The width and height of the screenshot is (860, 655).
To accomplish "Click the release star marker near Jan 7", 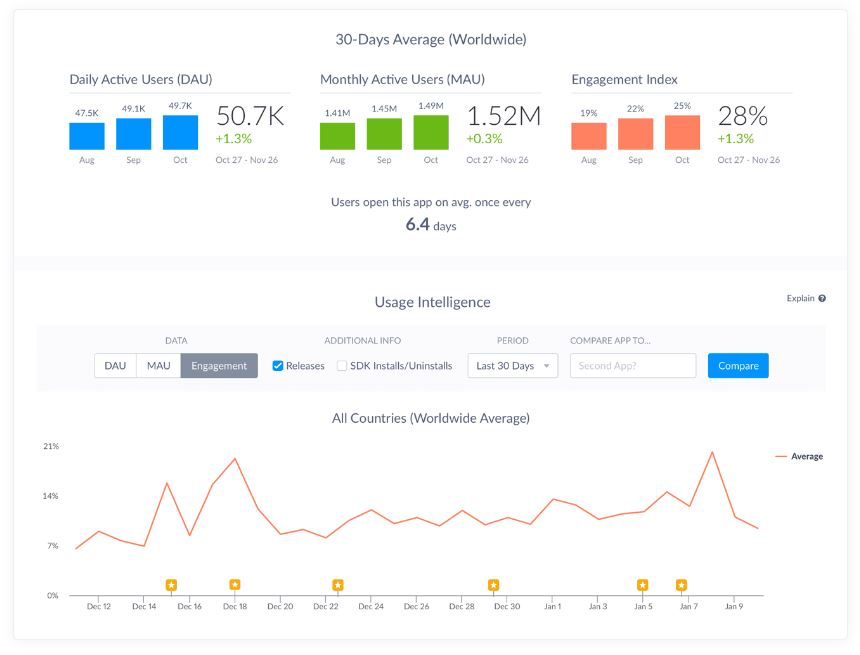I will [x=681, y=583].
